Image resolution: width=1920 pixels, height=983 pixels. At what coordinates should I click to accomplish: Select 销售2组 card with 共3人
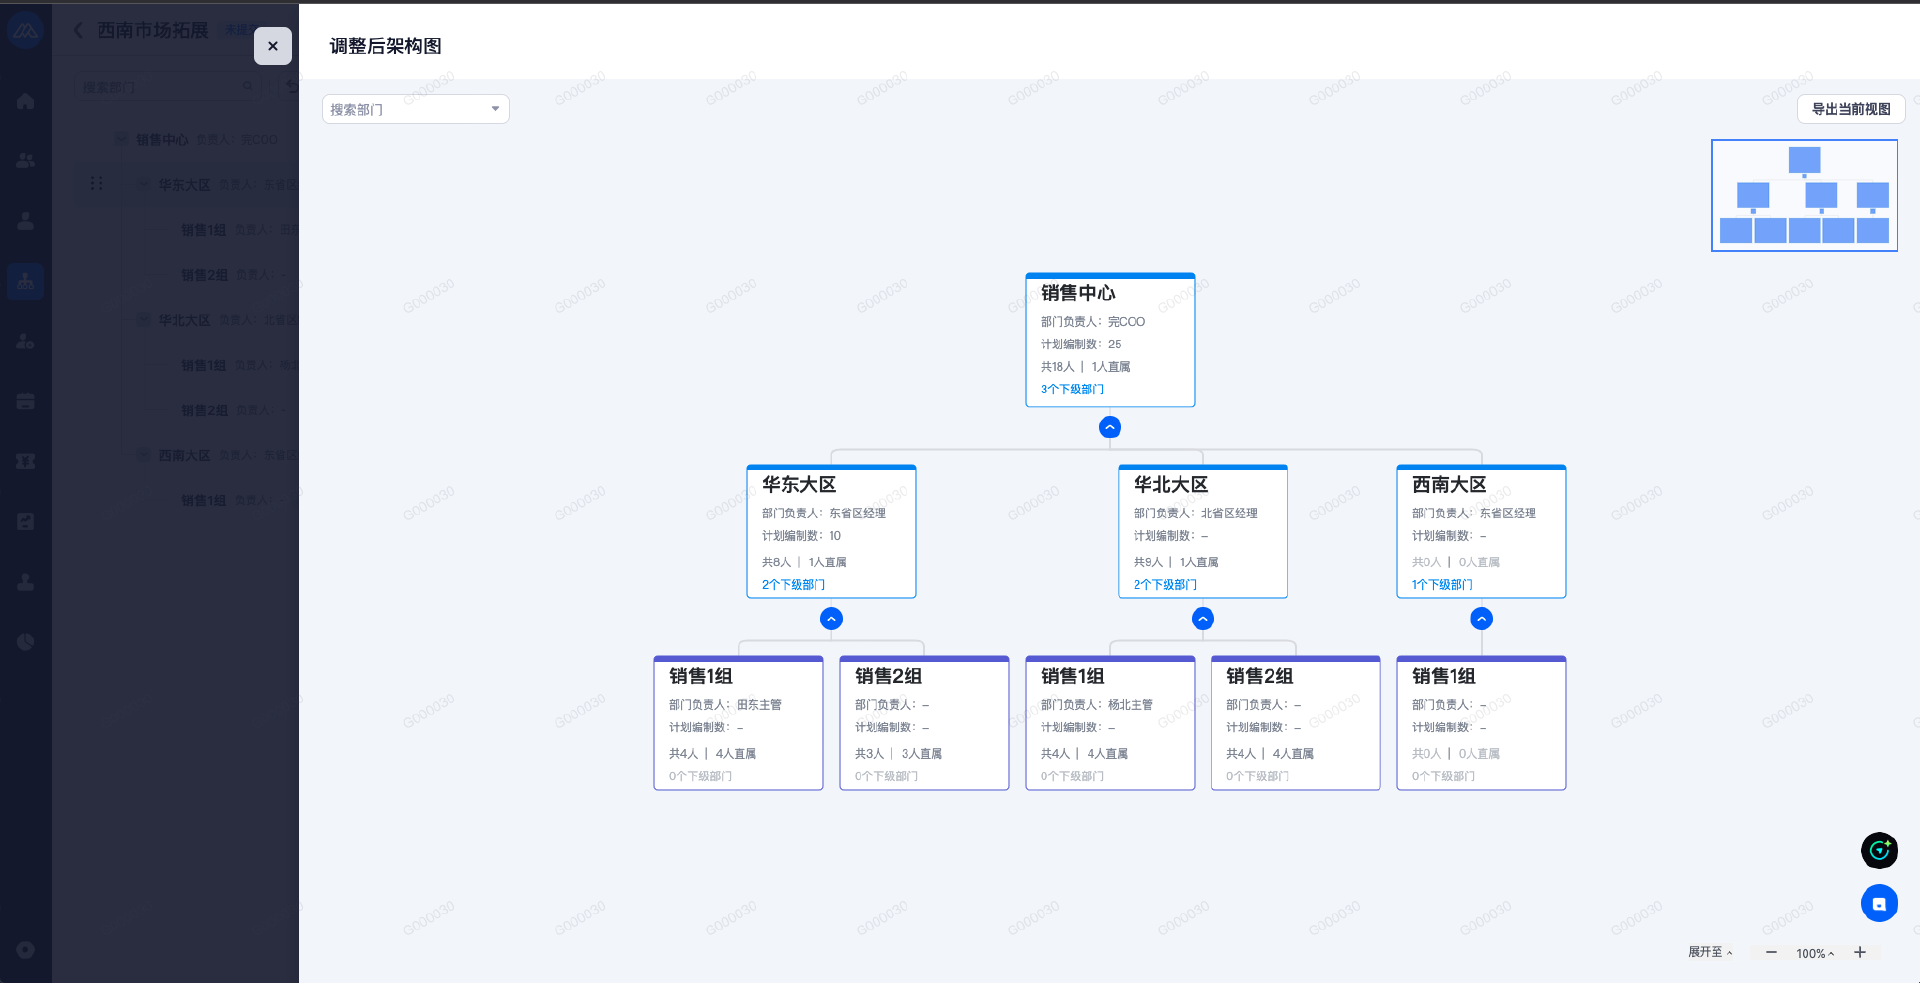coord(924,723)
